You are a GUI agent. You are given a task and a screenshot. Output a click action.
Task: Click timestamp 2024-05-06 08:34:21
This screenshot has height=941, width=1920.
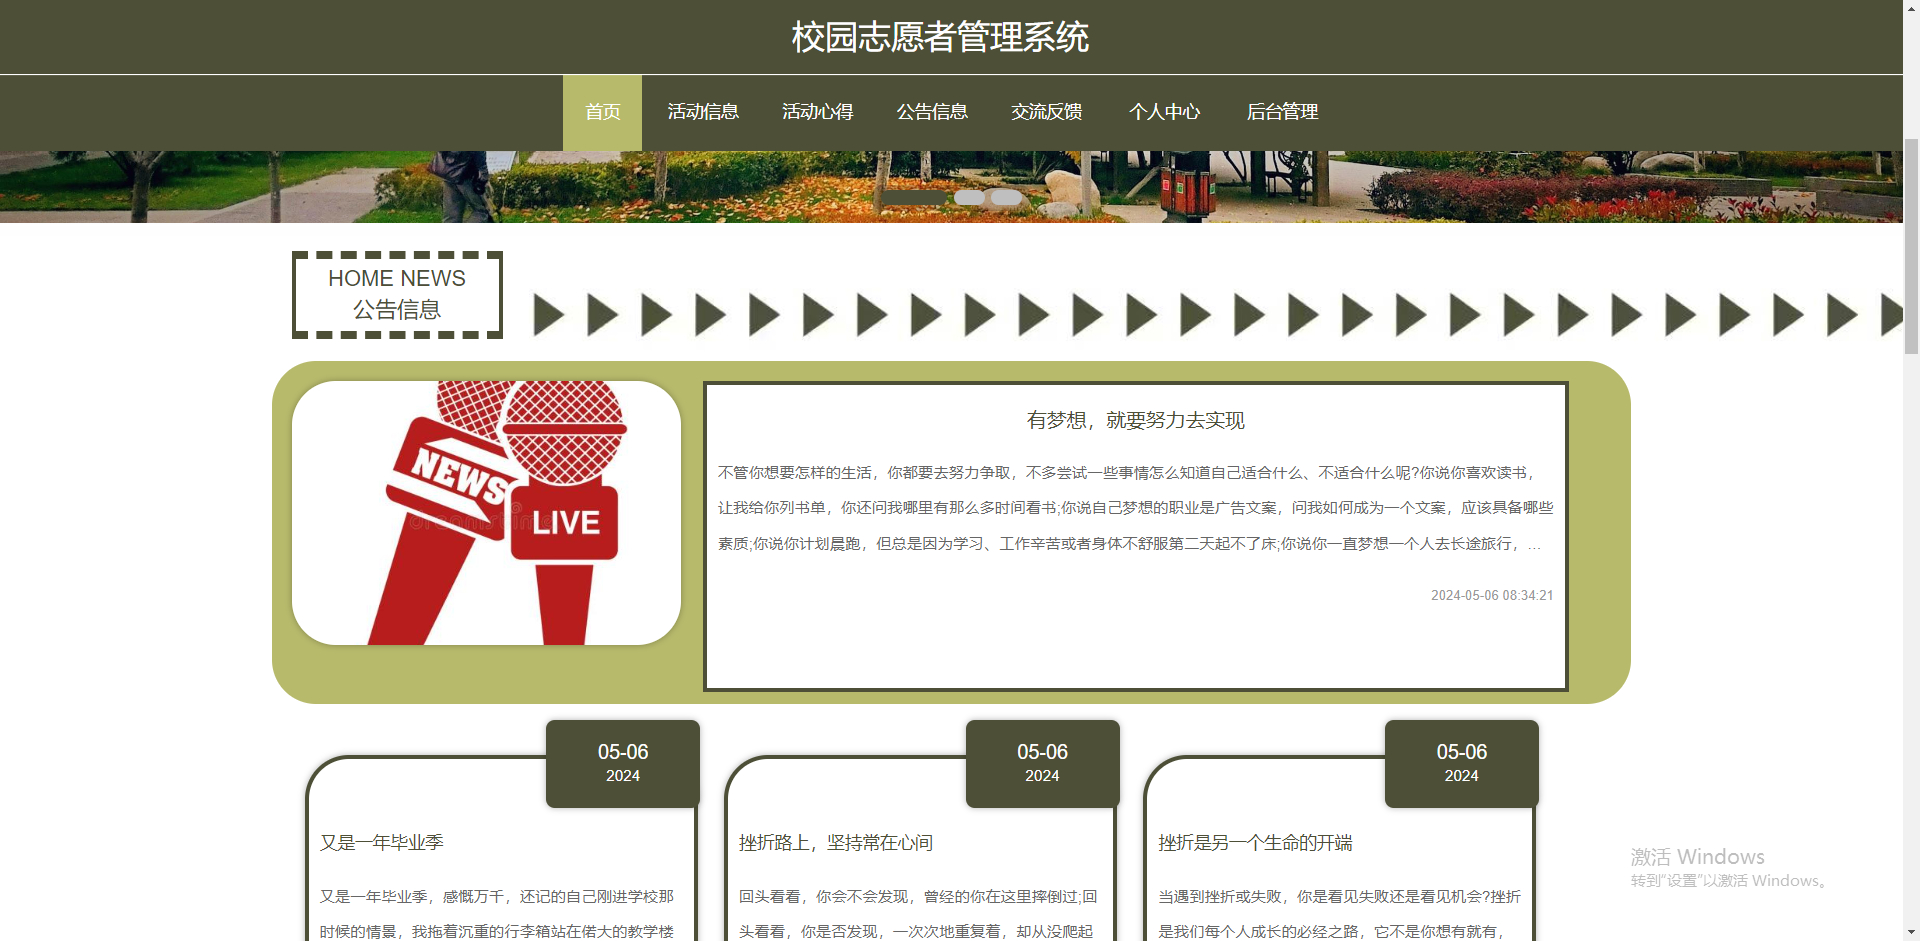pos(1492,595)
